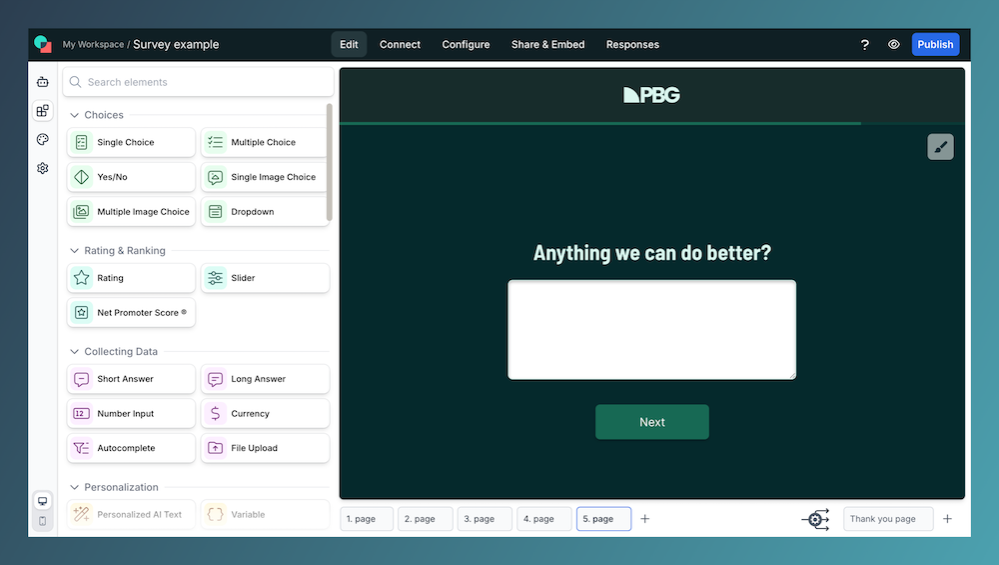Add the Variable element

pos(265,515)
